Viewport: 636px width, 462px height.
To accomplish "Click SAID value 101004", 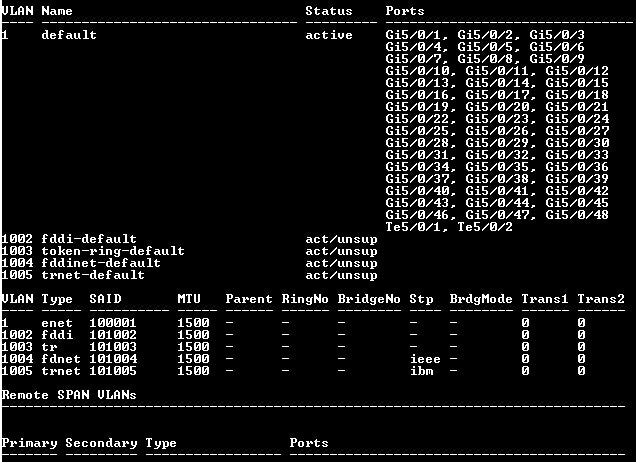I will coord(113,359).
